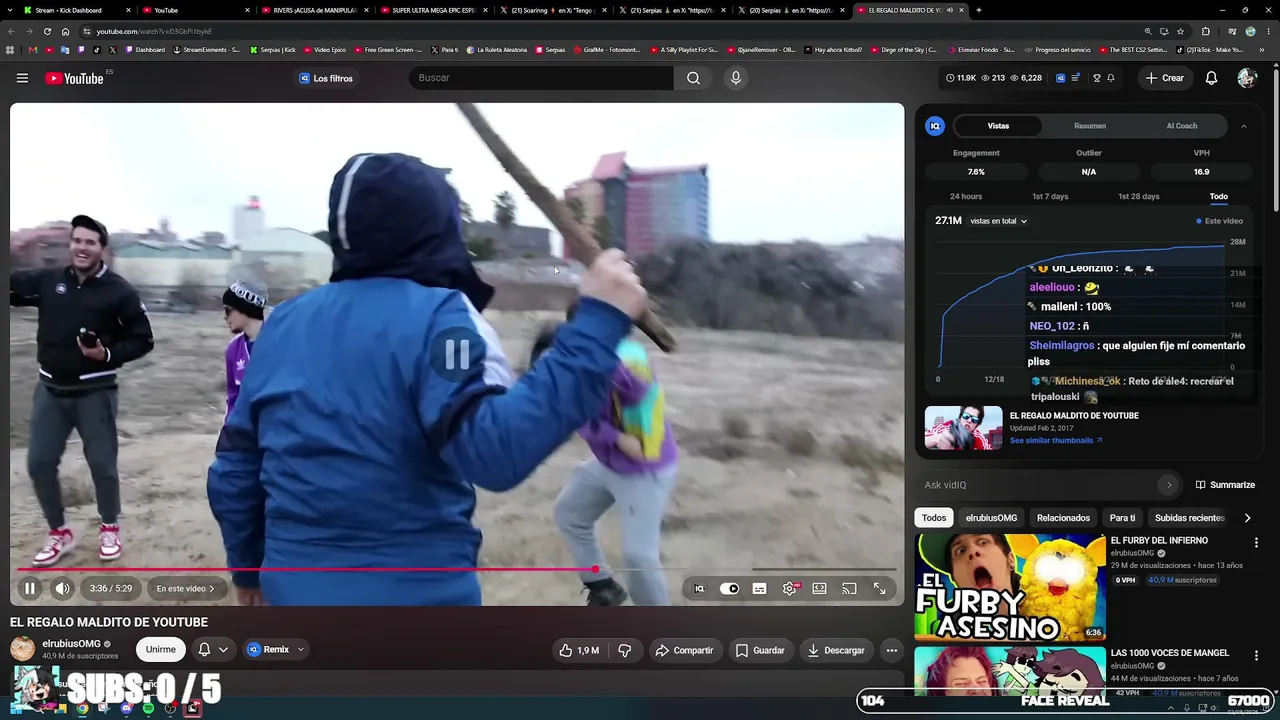1280x720 pixels.
Task: Select the 24 hours range
Action: click(966, 197)
